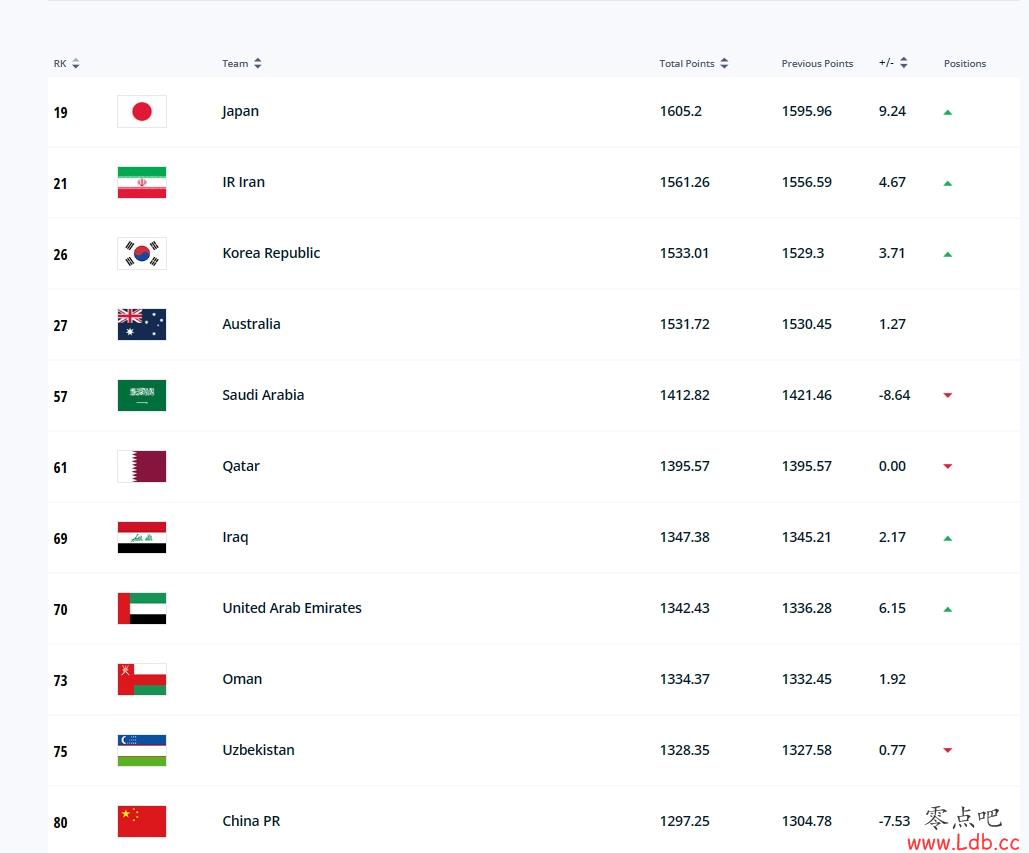Viewport: 1029px width, 853px height.
Task: Click the Saudi Arabia flag icon
Action: 142,395
